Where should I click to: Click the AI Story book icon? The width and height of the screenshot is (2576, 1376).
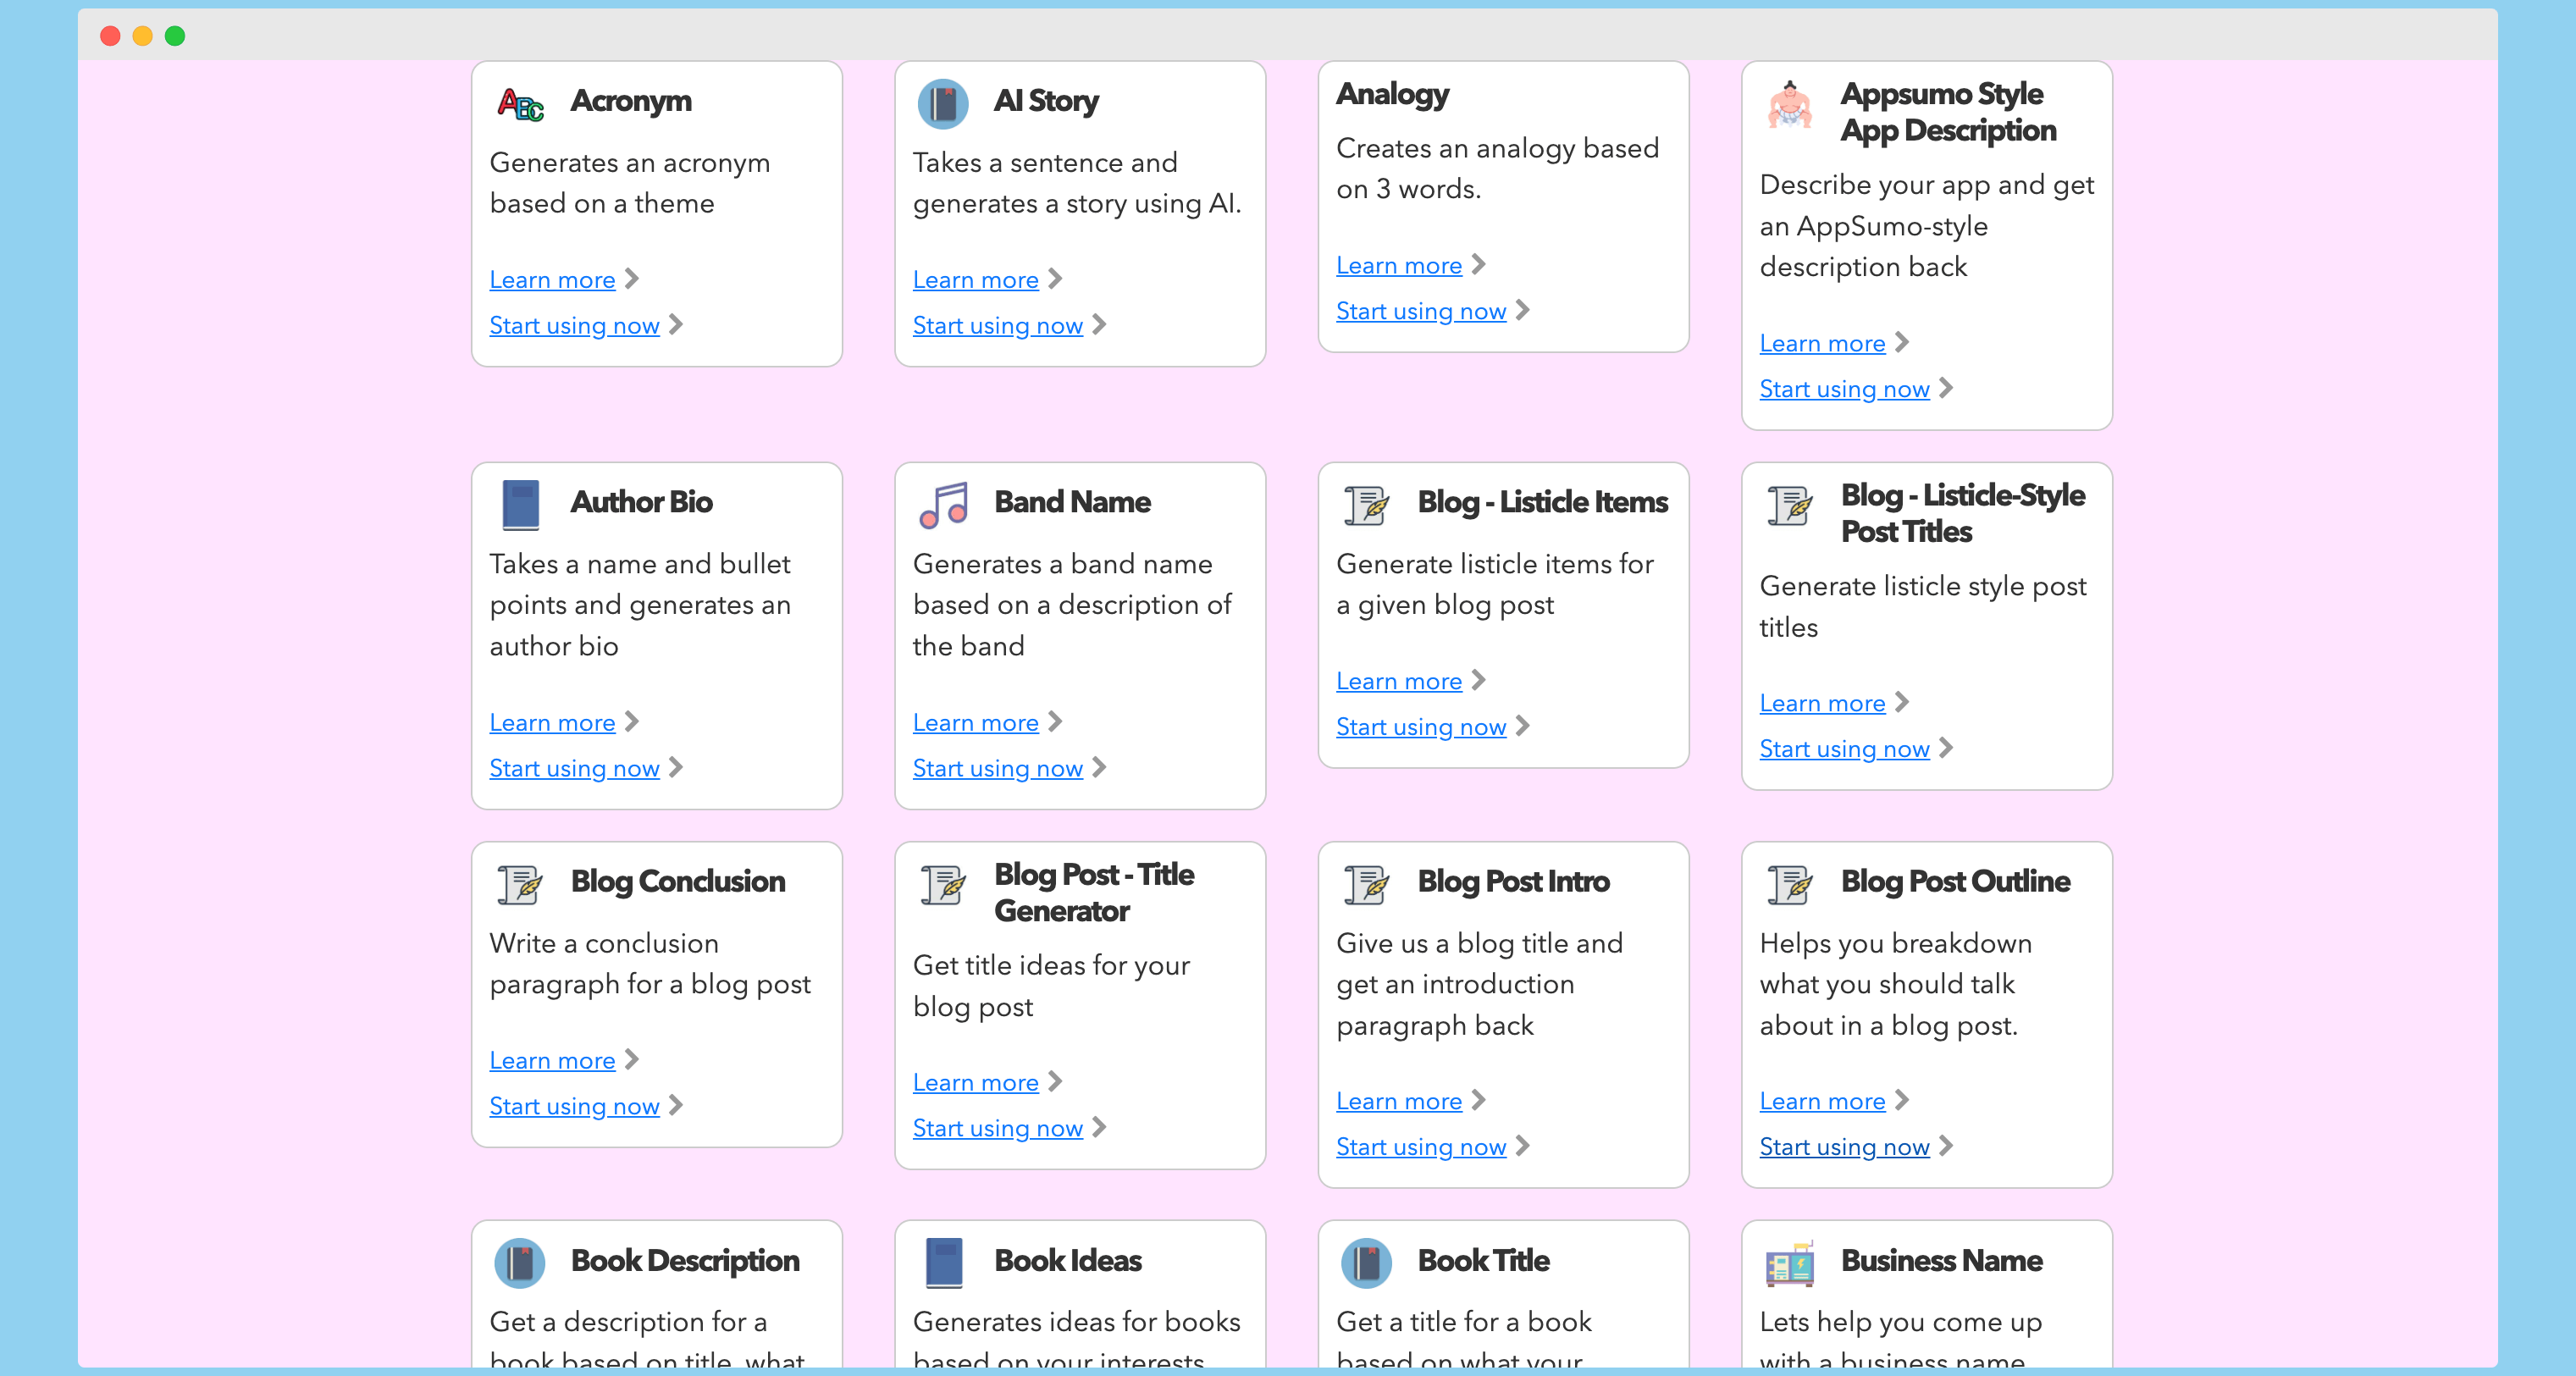[x=943, y=103]
